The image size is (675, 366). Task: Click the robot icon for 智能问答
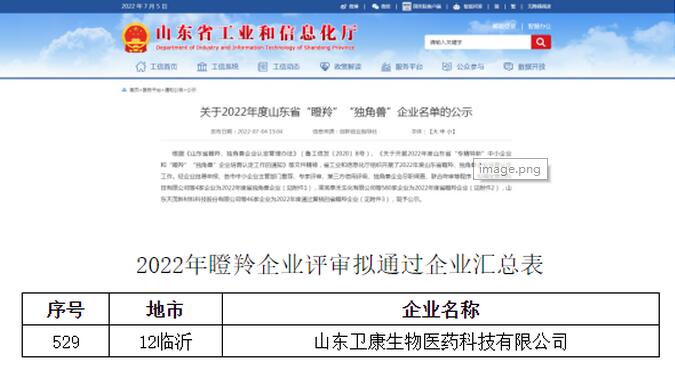click(456, 6)
